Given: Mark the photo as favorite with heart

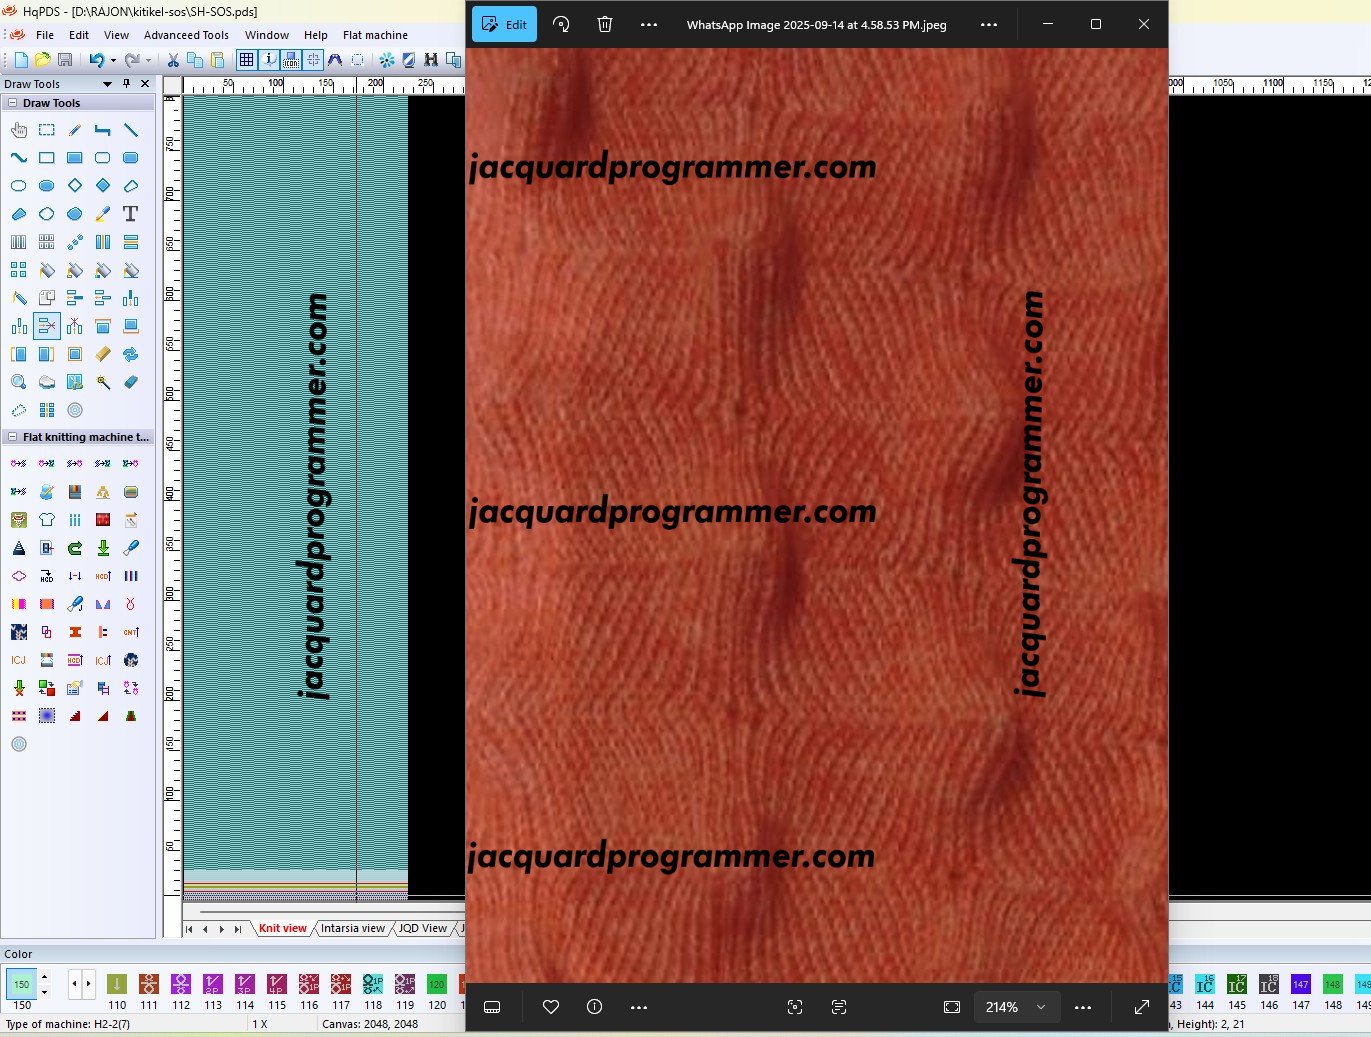Looking at the screenshot, I should [550, 1007].
